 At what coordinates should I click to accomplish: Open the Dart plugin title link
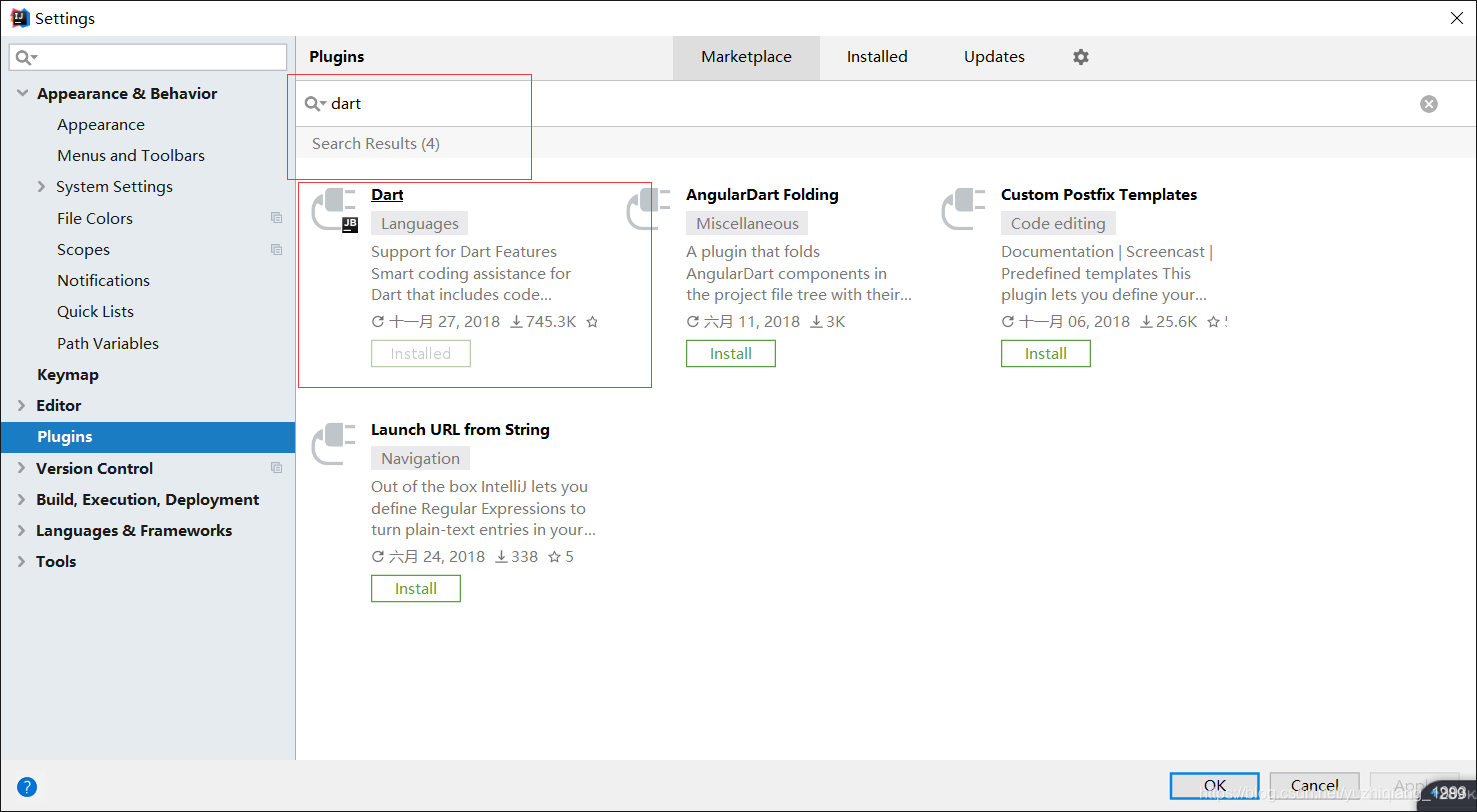(387, 195)
